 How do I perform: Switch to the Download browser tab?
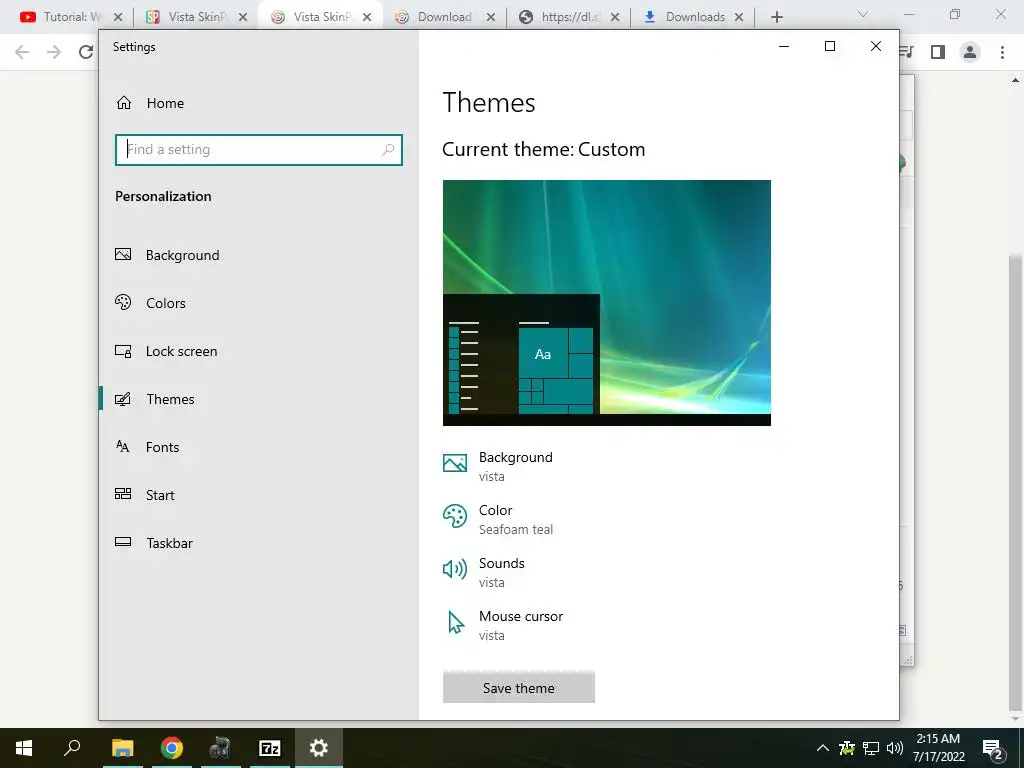click(x=444, y=17)
